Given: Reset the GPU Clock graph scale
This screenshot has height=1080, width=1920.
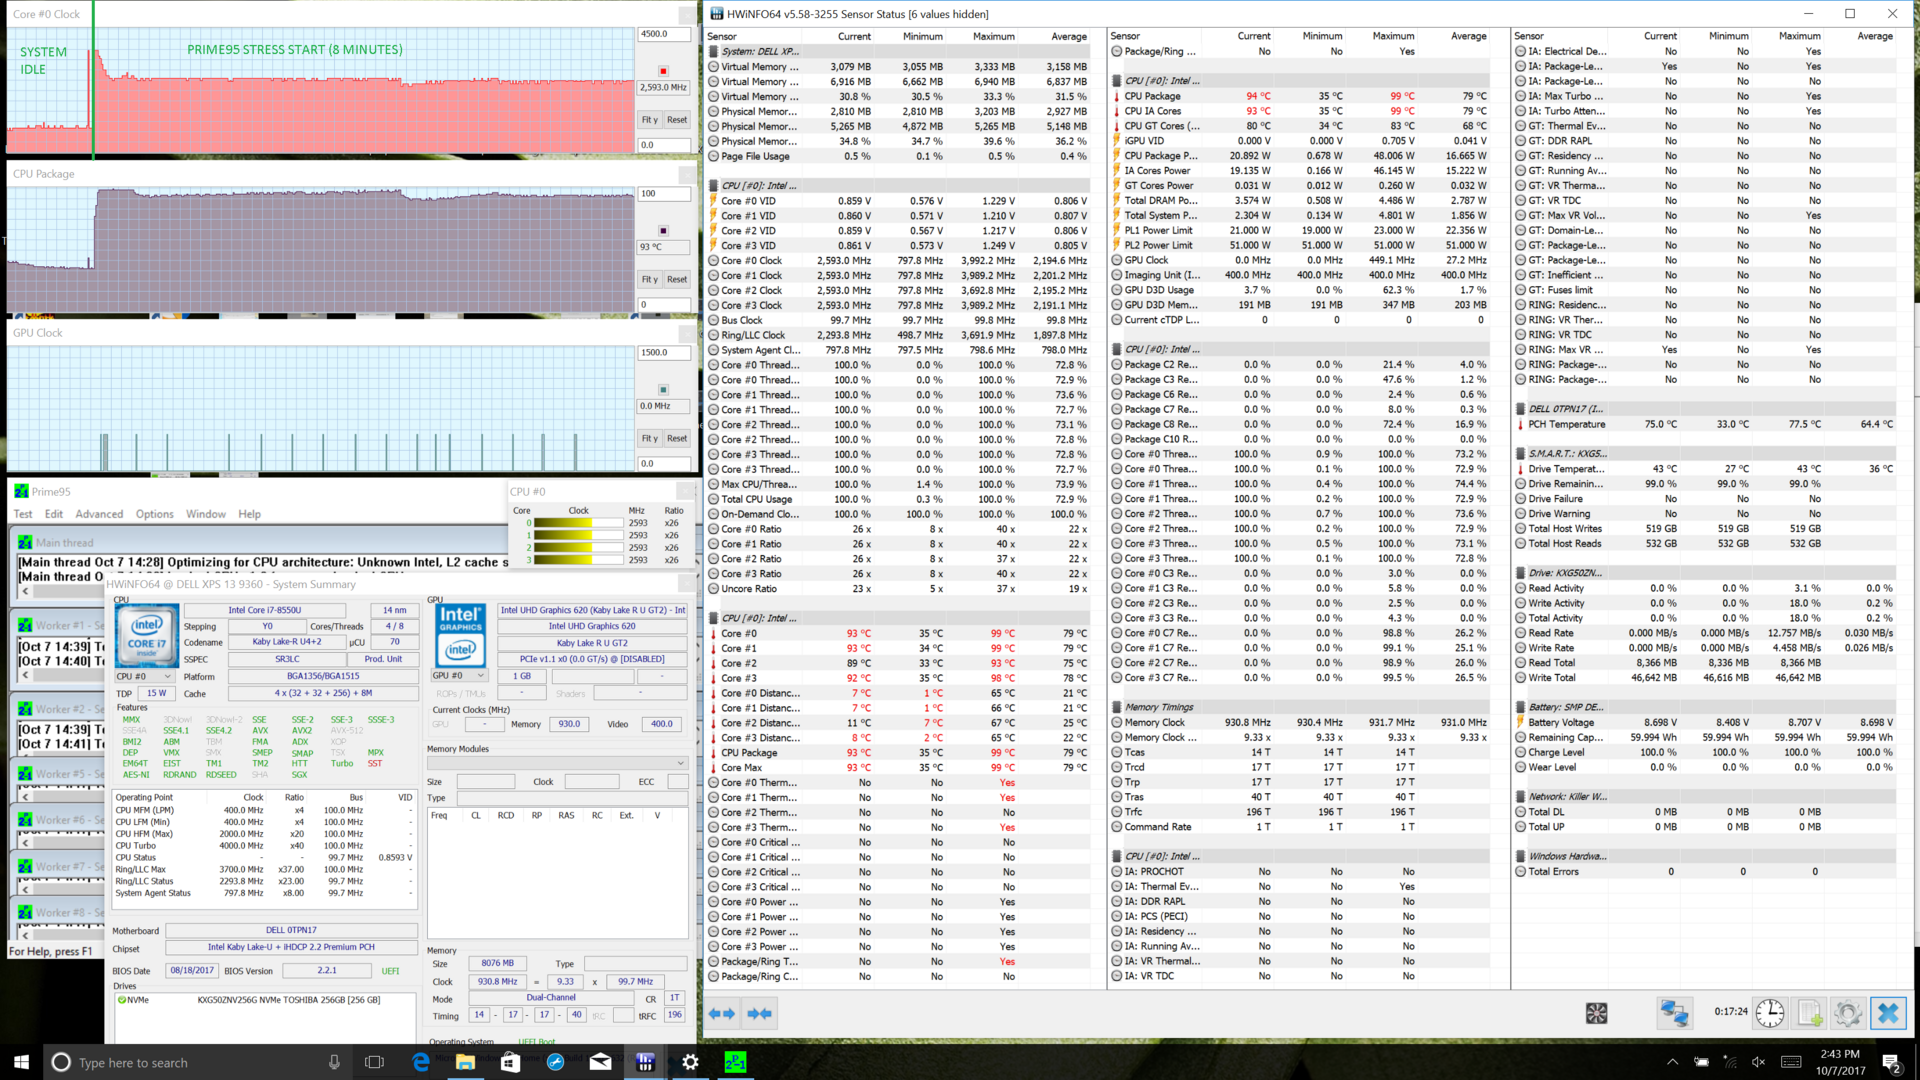Looking at the screenshot, I should [677, 438].
